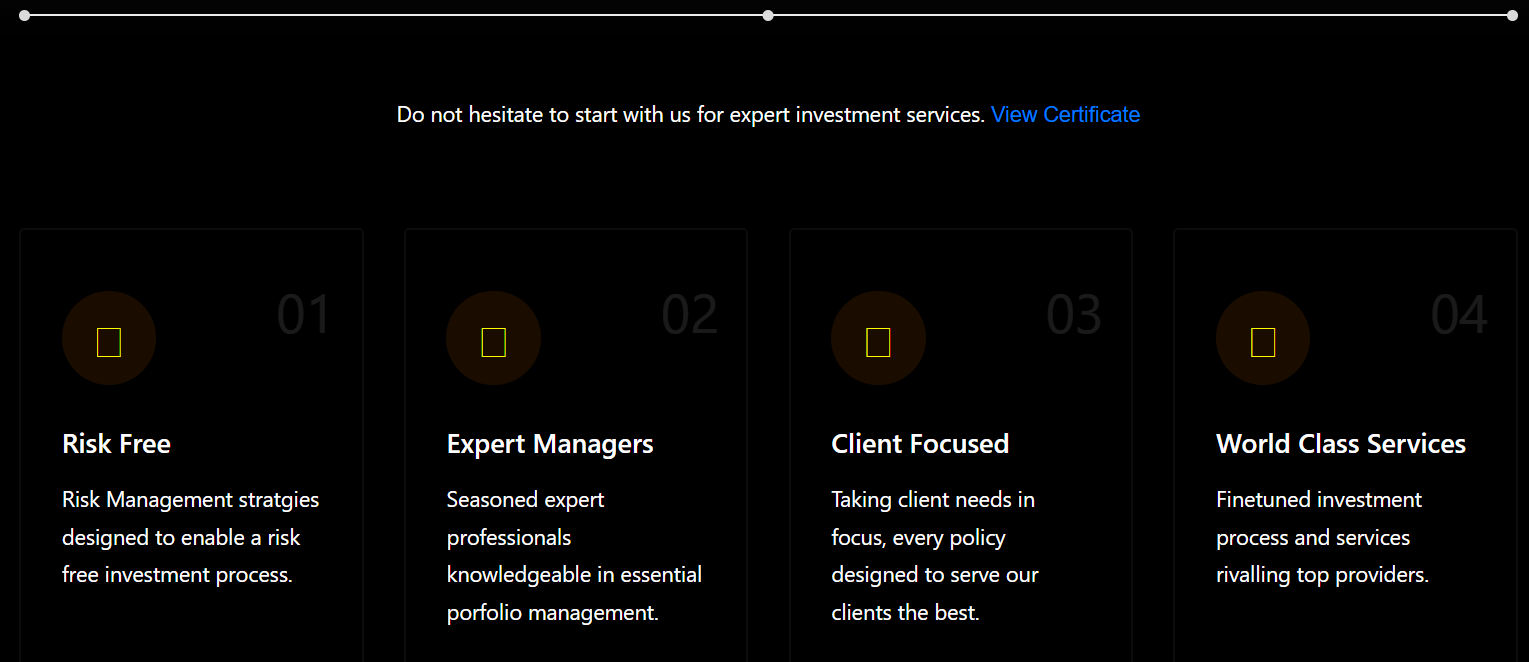
Task: Click the Risk Free description text
Action: (190, 537)
